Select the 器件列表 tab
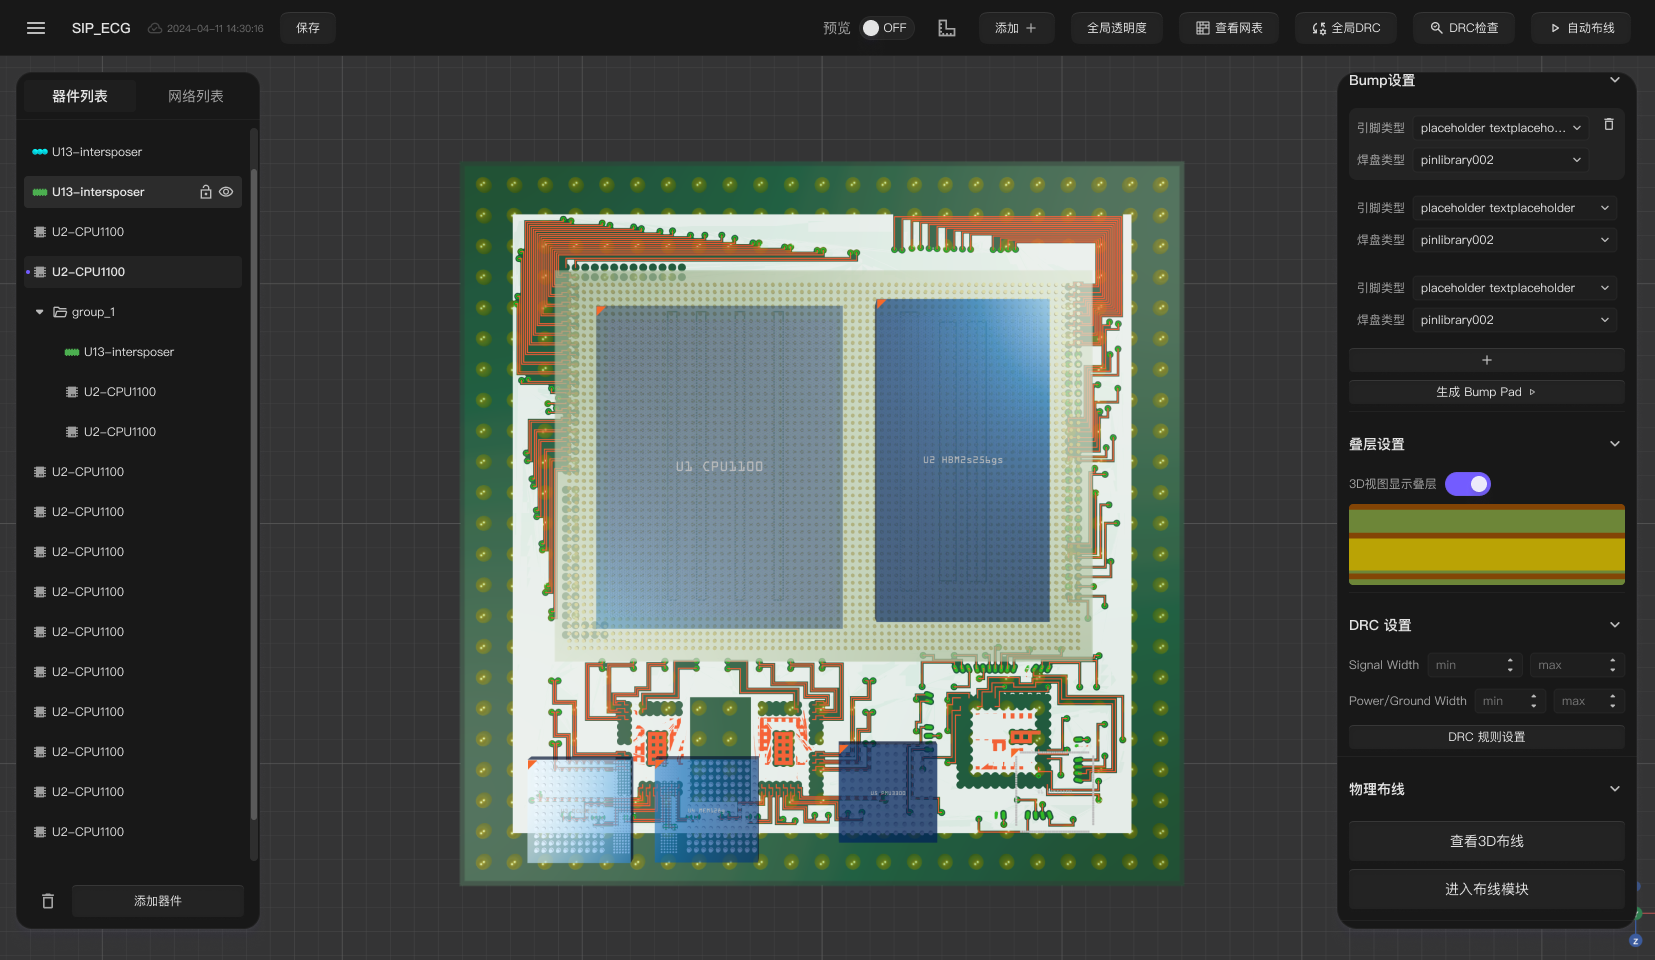 click(80, 96)
